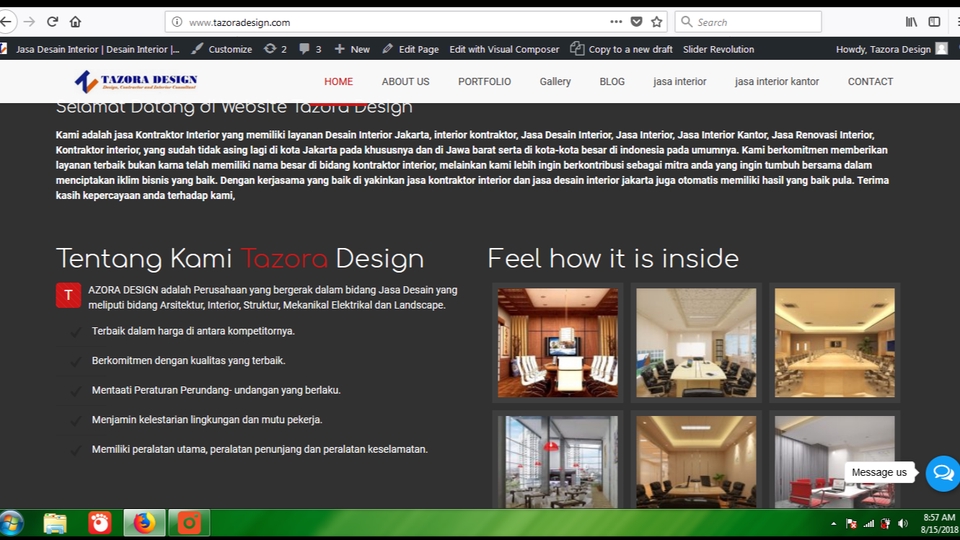Open the jasa interior menu item
The height and width of the screenshot is (540, 960).
click(x=680, y=81)
